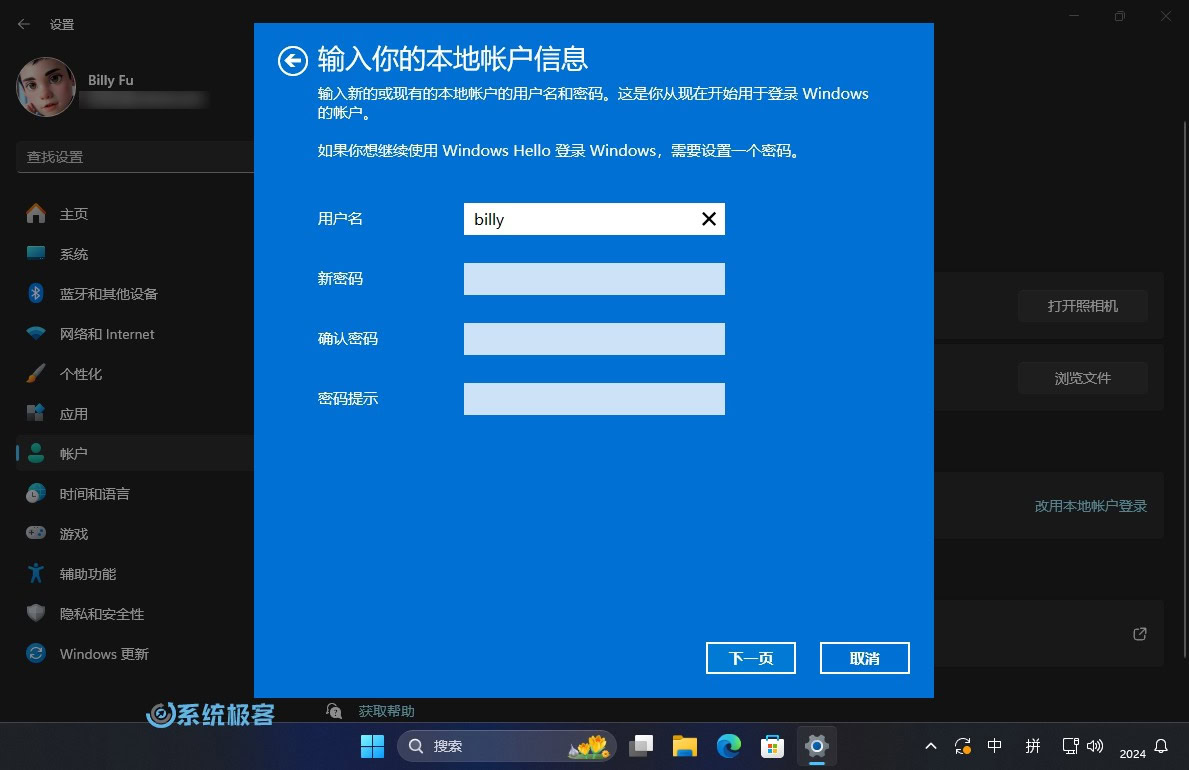The image size is (1189, 770).
Task: Click 打开照相机 to open the camera
Action: (x=1082, y=306)
